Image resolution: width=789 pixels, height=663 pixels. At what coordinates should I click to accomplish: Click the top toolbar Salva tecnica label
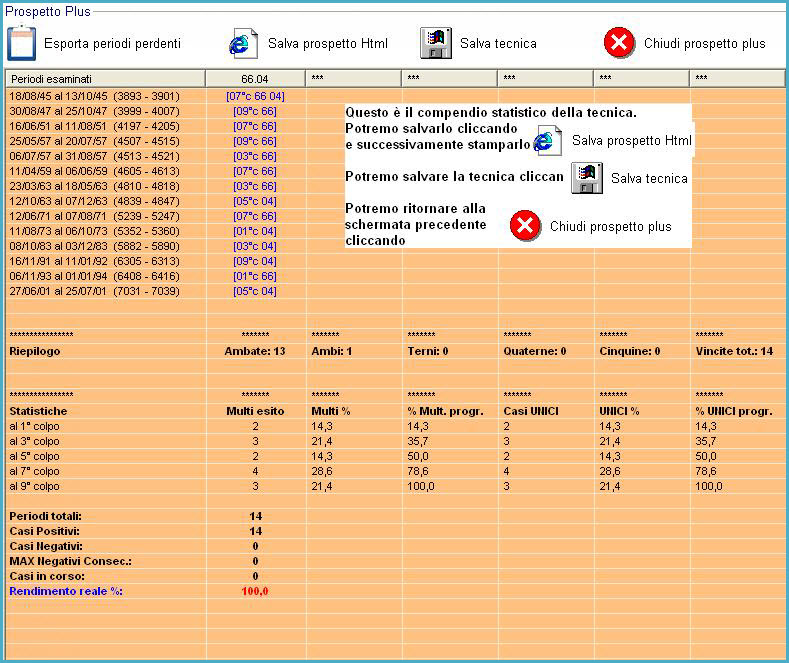tap(498, 44)
